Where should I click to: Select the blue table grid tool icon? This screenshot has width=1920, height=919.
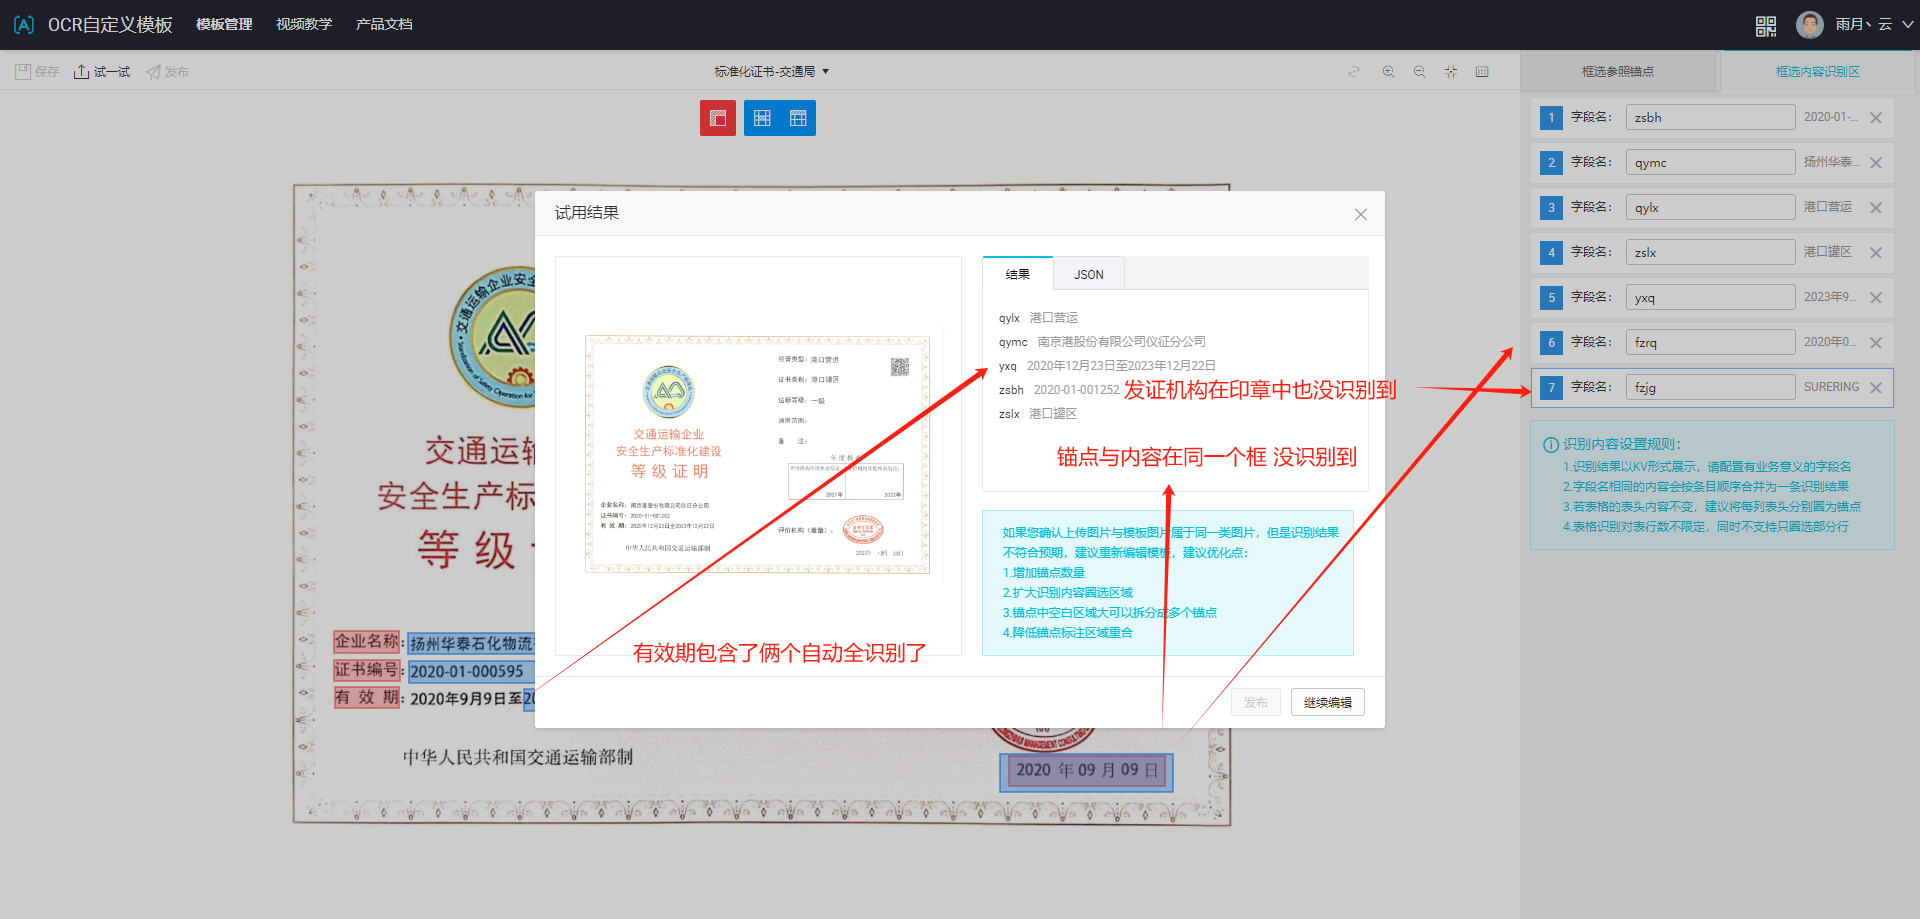coord(762,118)
